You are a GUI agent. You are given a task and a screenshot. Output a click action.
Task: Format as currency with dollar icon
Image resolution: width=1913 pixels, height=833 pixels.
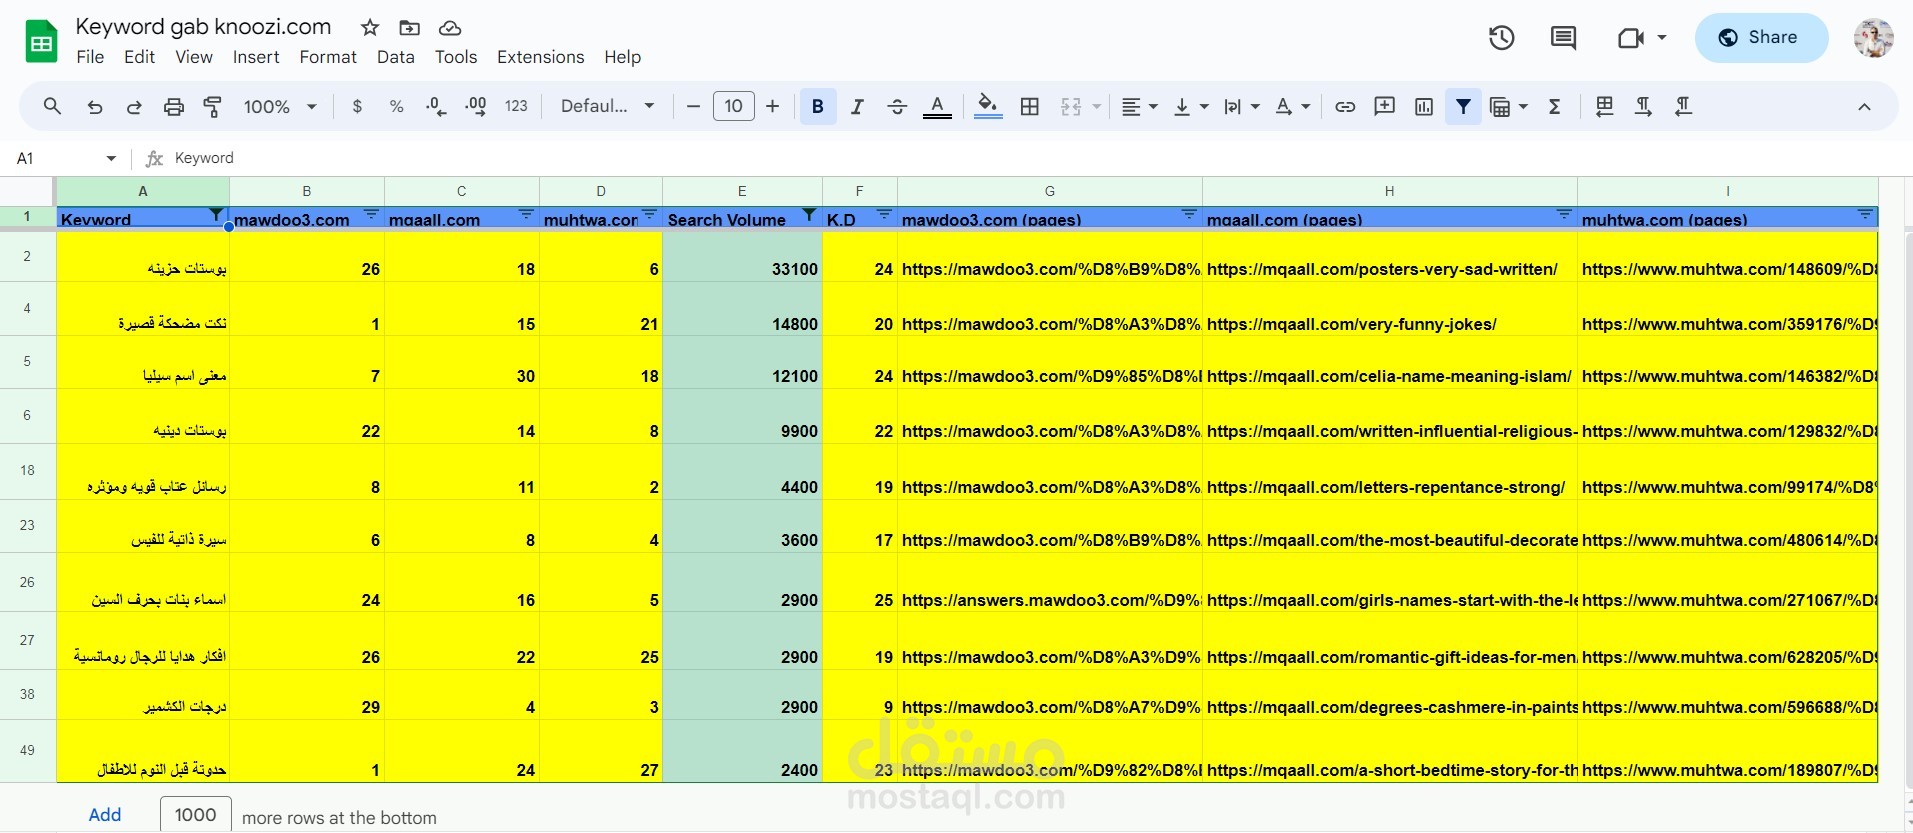click(x=357, y=107)
